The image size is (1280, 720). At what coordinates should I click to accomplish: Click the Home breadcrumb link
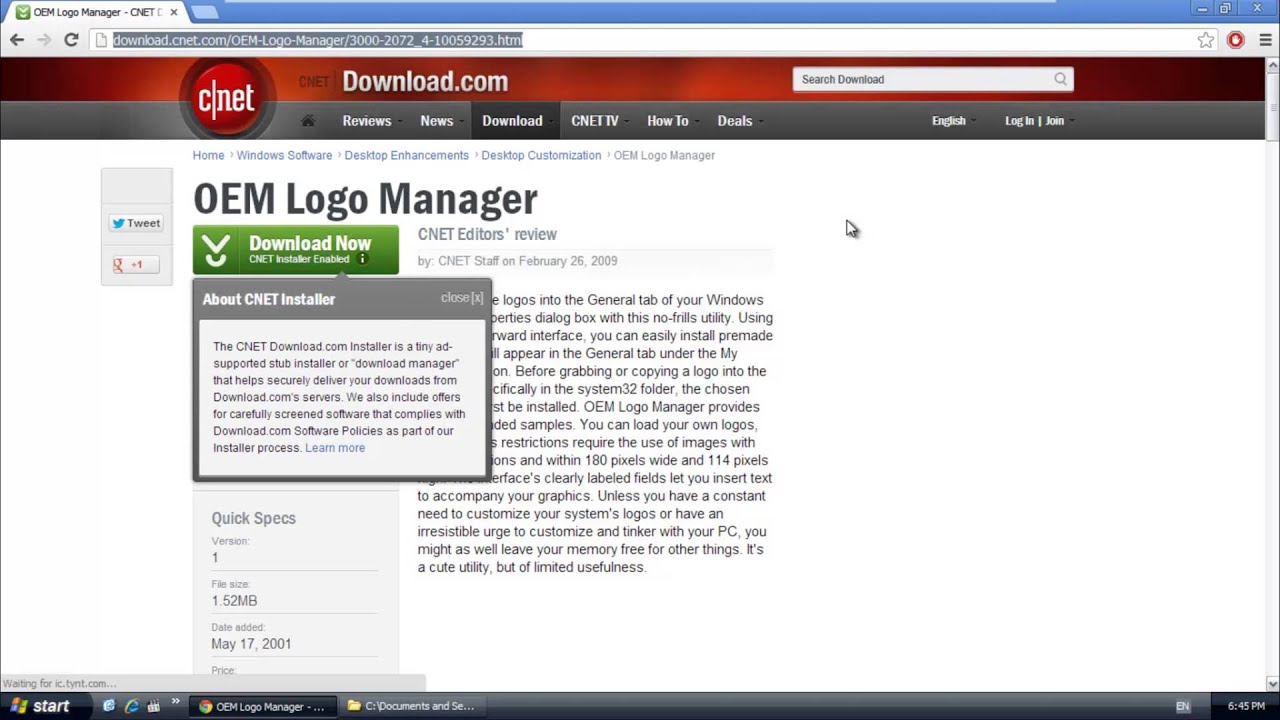(208, 155)
